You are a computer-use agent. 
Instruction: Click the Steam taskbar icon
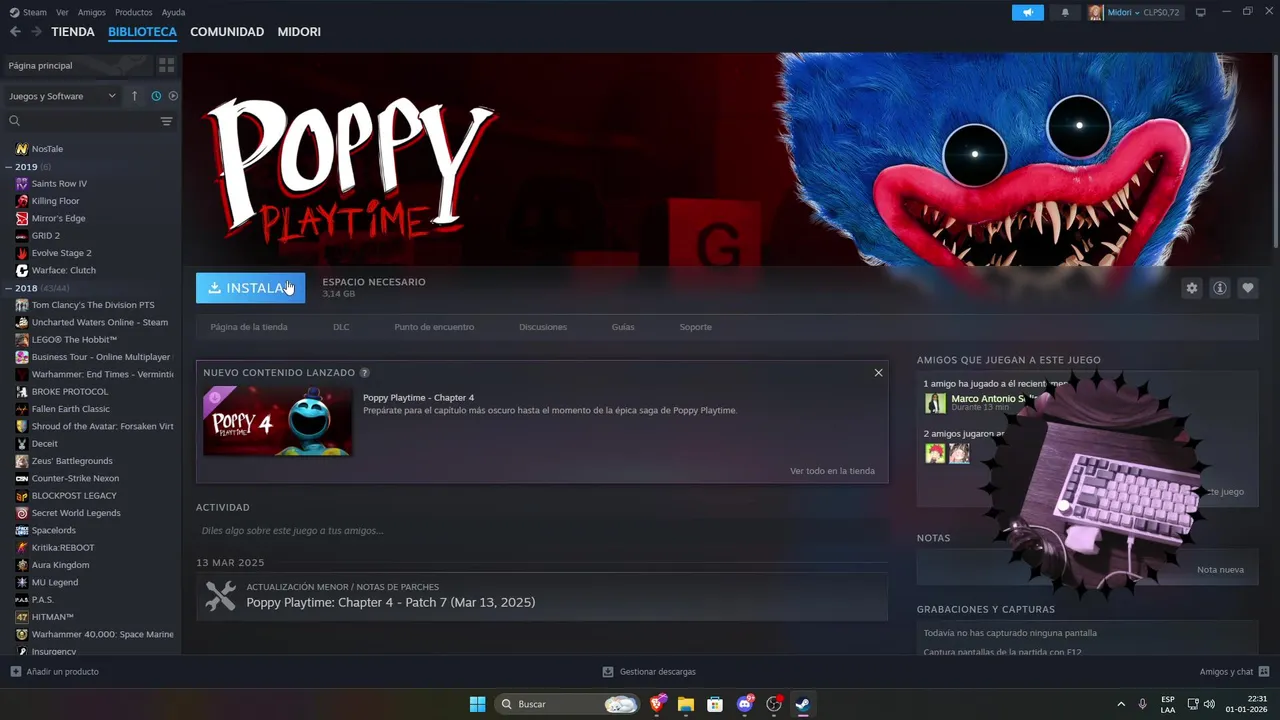pos(802,704)
